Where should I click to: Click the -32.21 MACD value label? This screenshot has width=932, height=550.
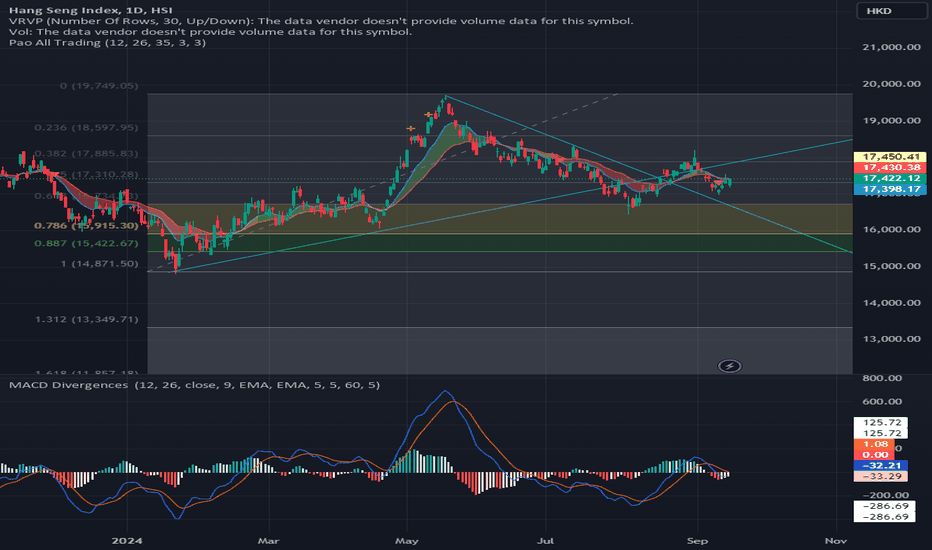(881, 466)
